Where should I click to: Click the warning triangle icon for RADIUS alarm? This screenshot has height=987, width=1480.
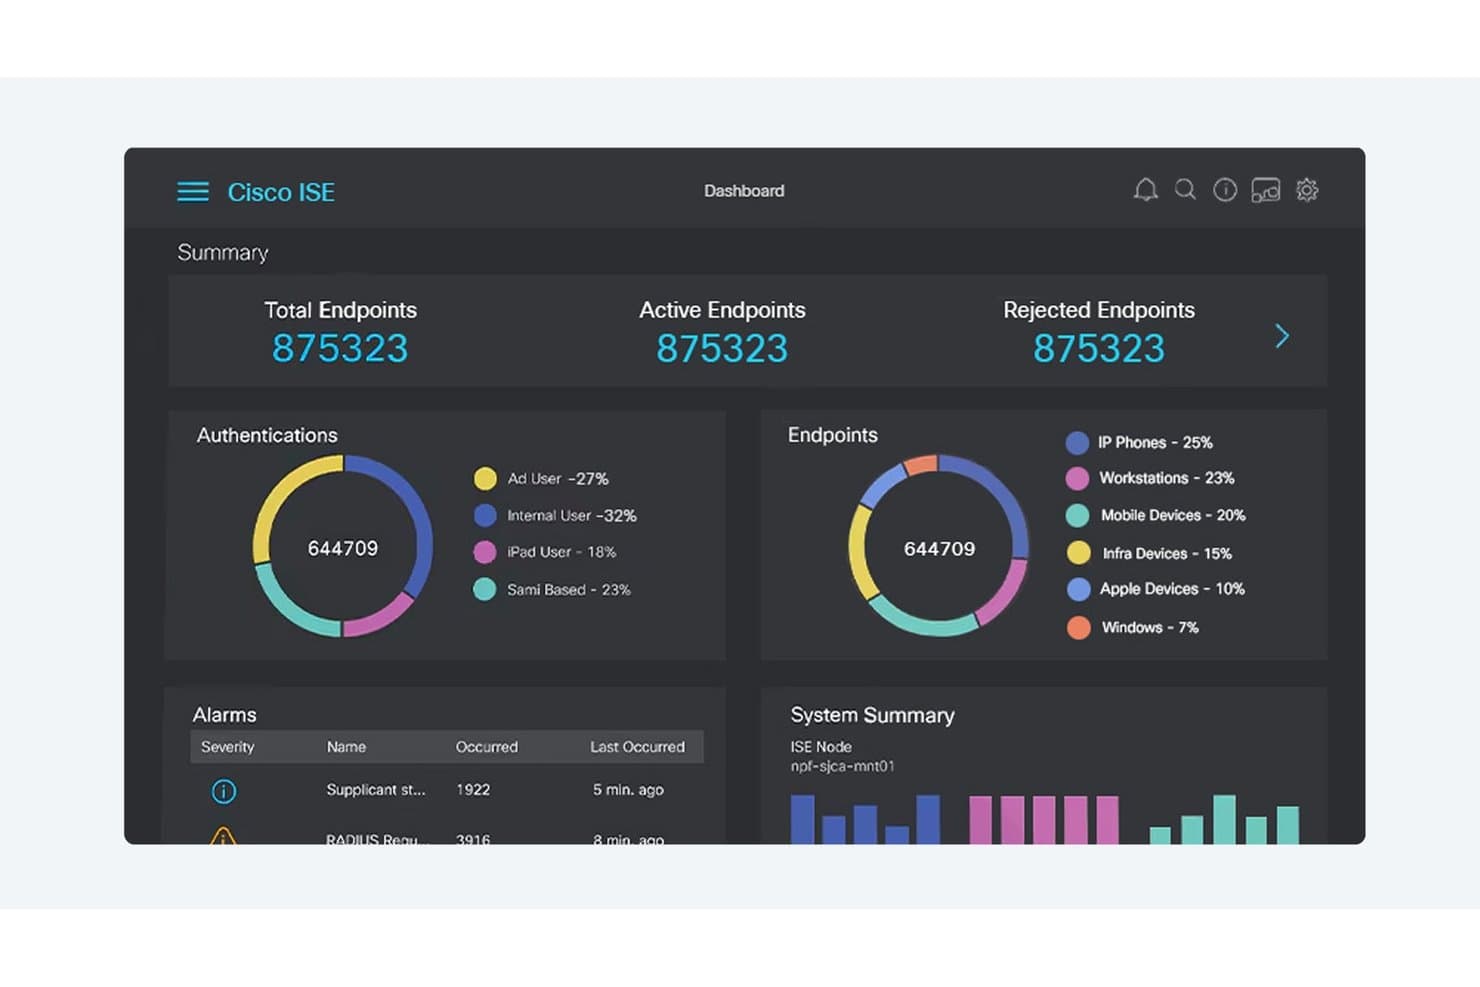[223, 835]
